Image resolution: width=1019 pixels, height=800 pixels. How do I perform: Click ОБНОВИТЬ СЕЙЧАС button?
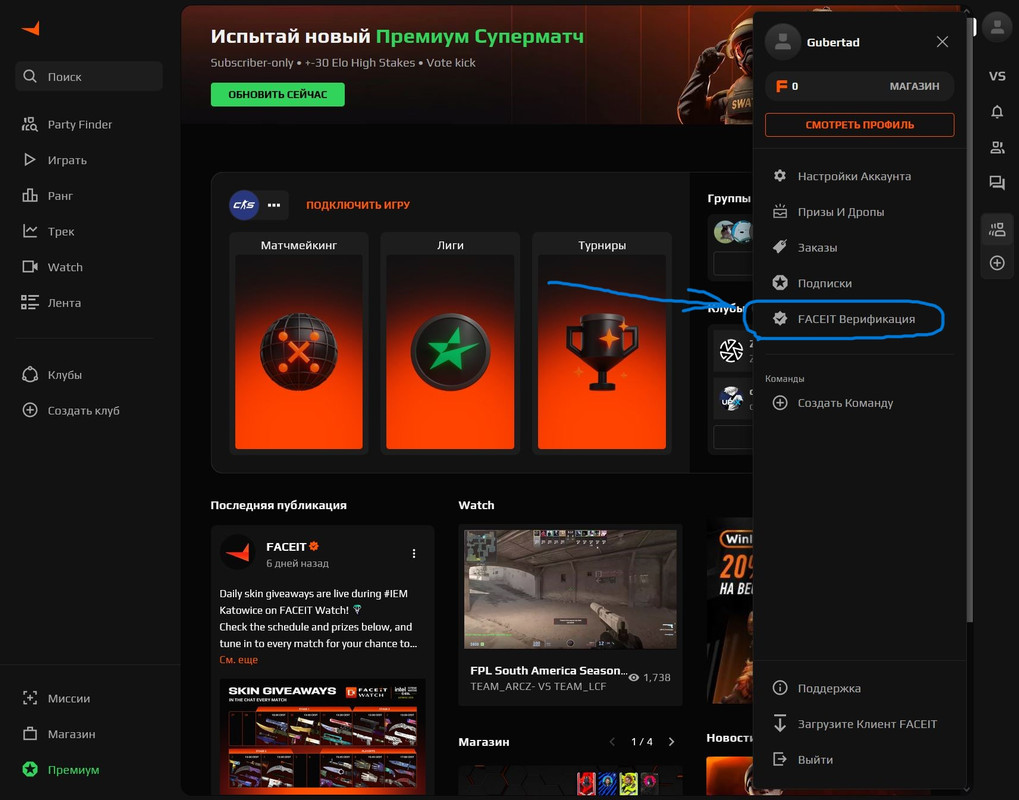pos(277,94)
